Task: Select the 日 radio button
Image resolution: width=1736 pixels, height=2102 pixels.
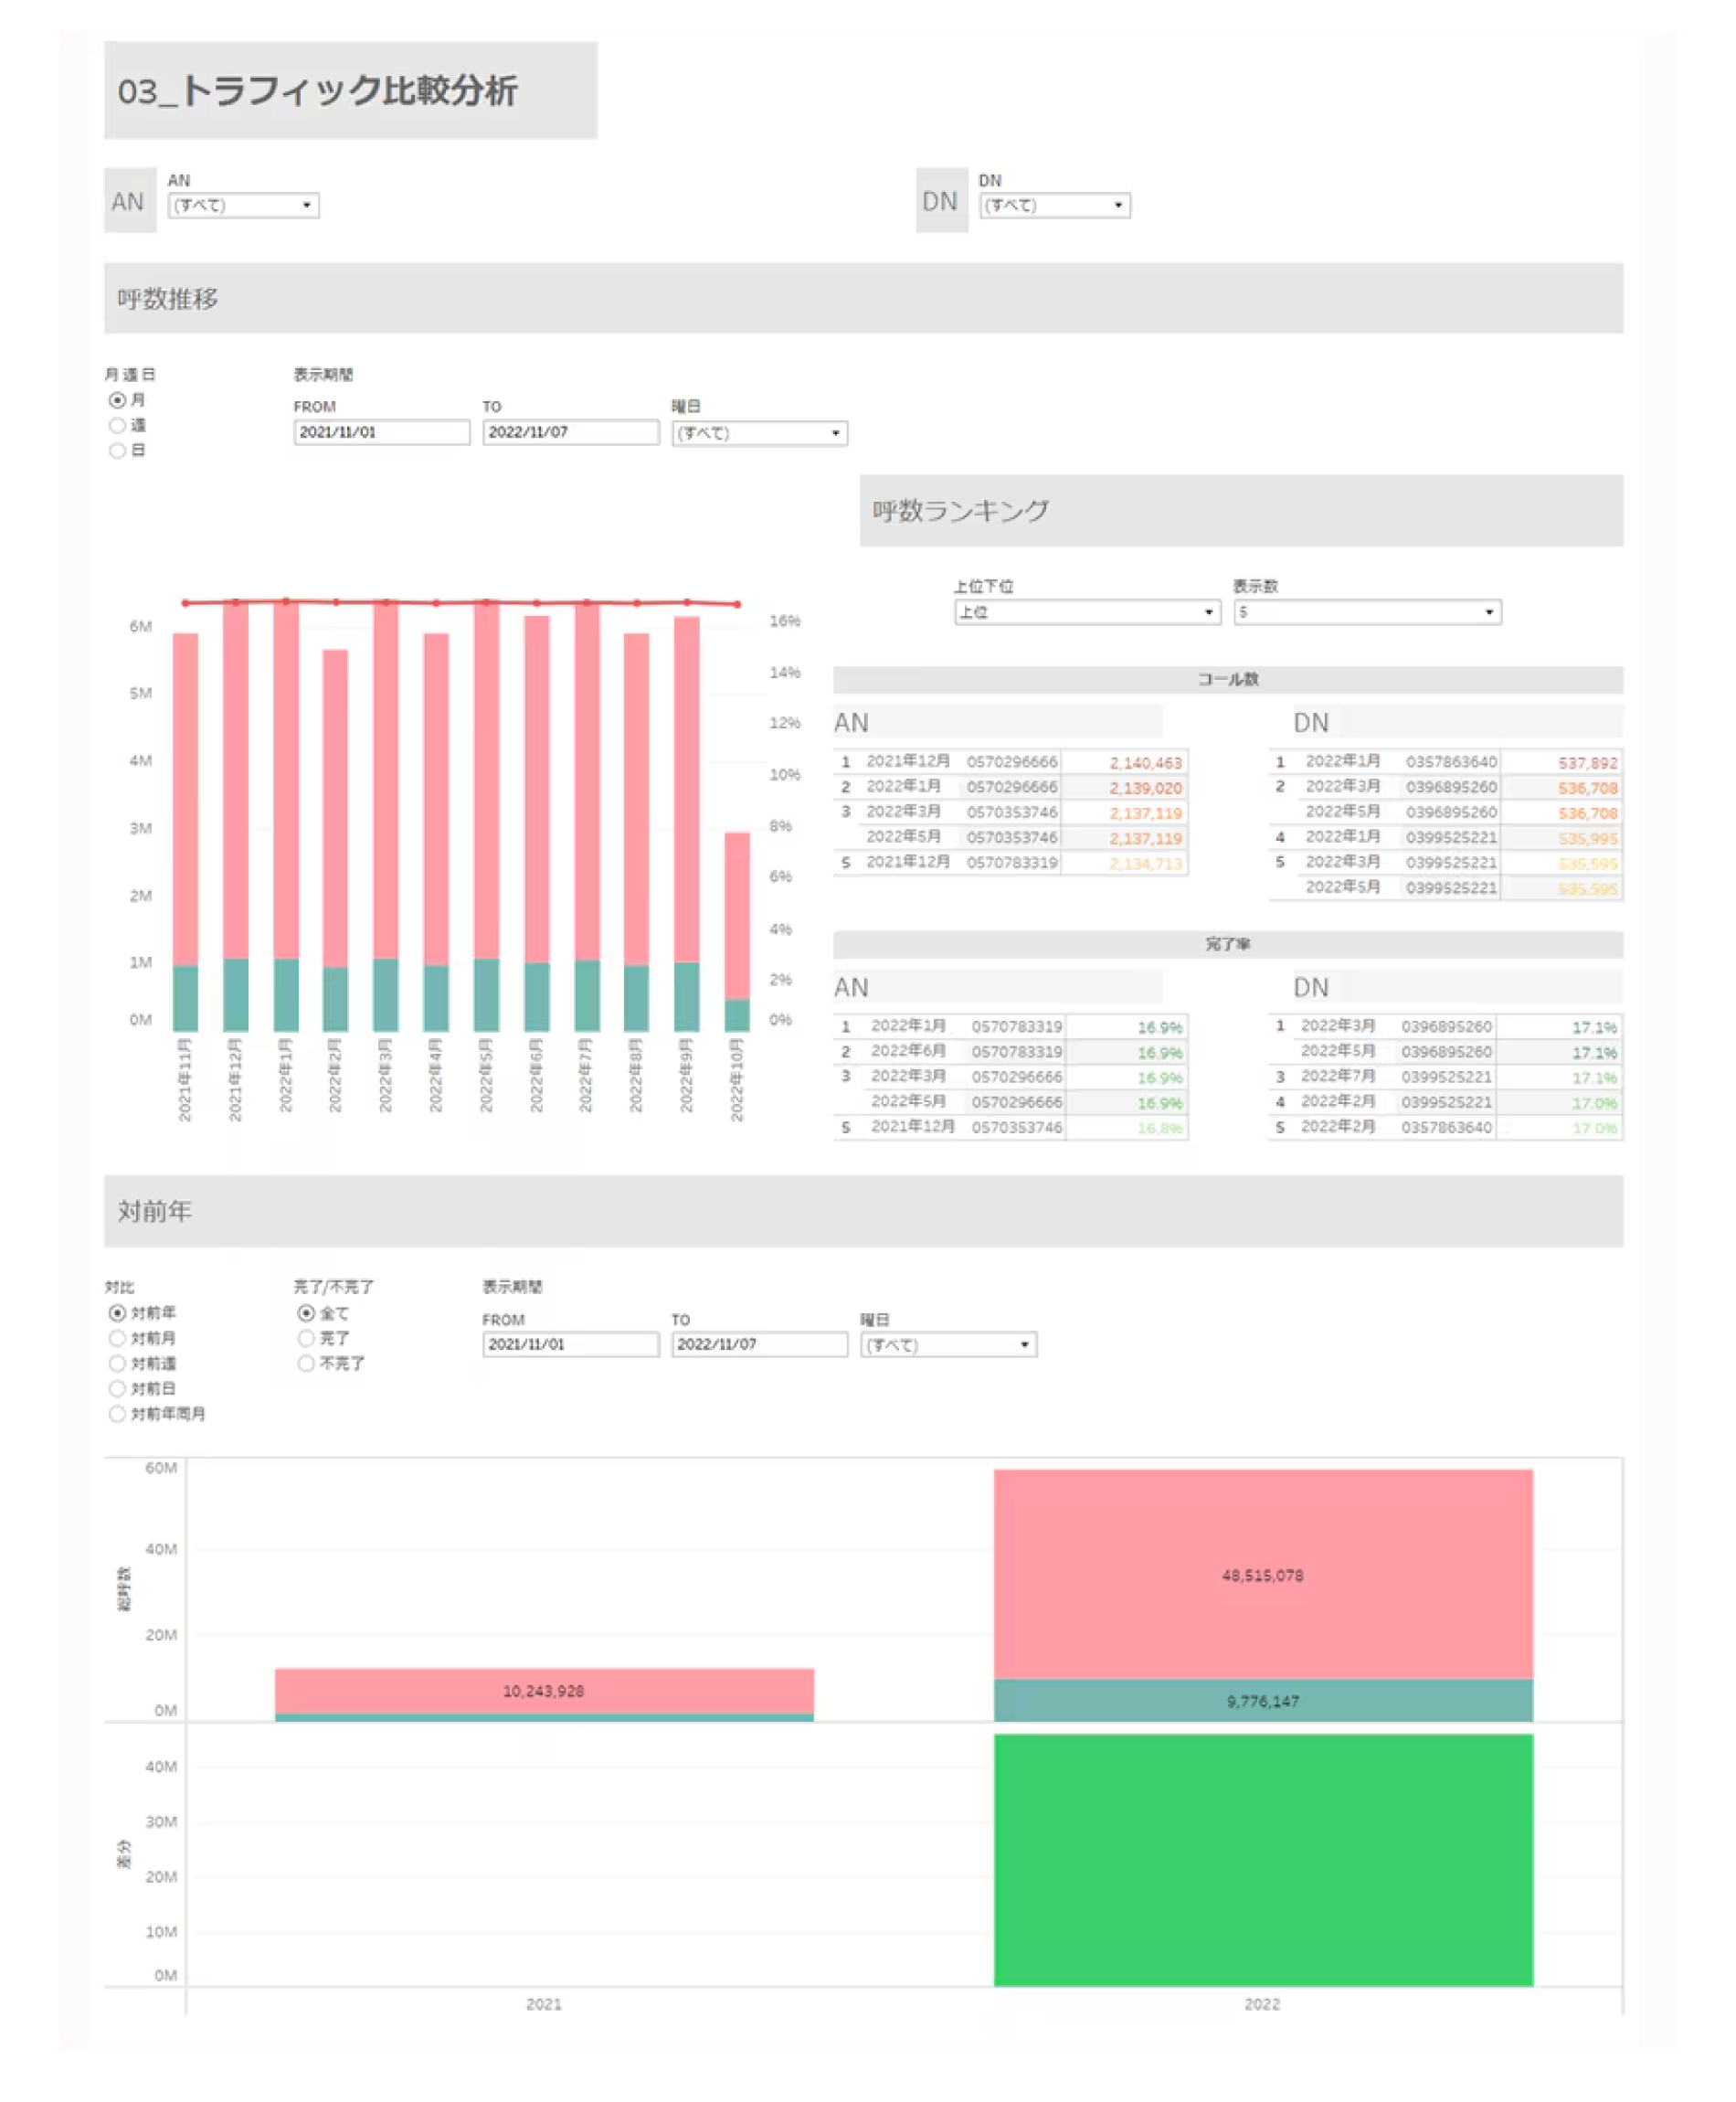Action: coord(117,450)
